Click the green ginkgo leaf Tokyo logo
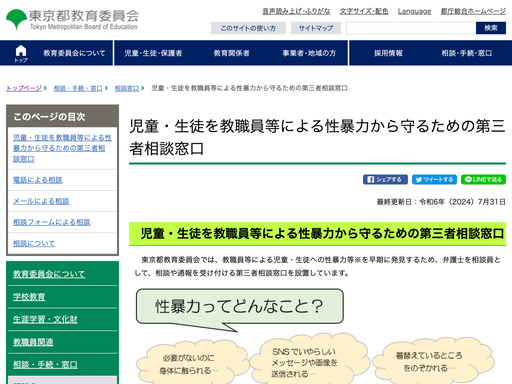 [16, 19]
